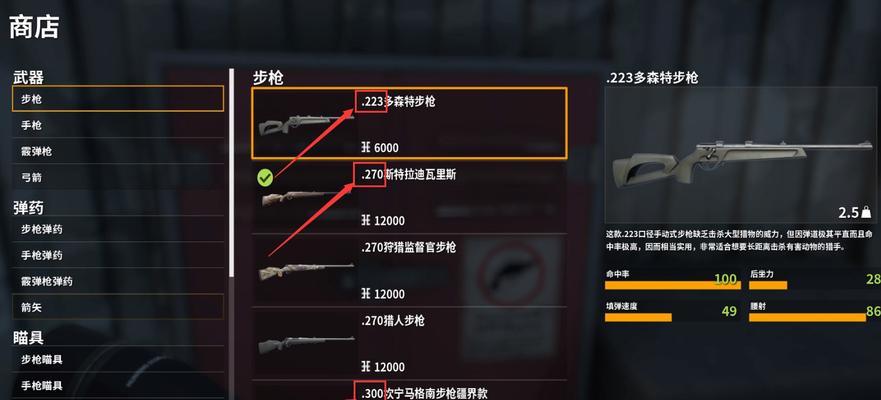The height and width of the screenshot is (400, 881).
Task: Open 步枪瞄具 scopes category
Action: pos(118,359)
